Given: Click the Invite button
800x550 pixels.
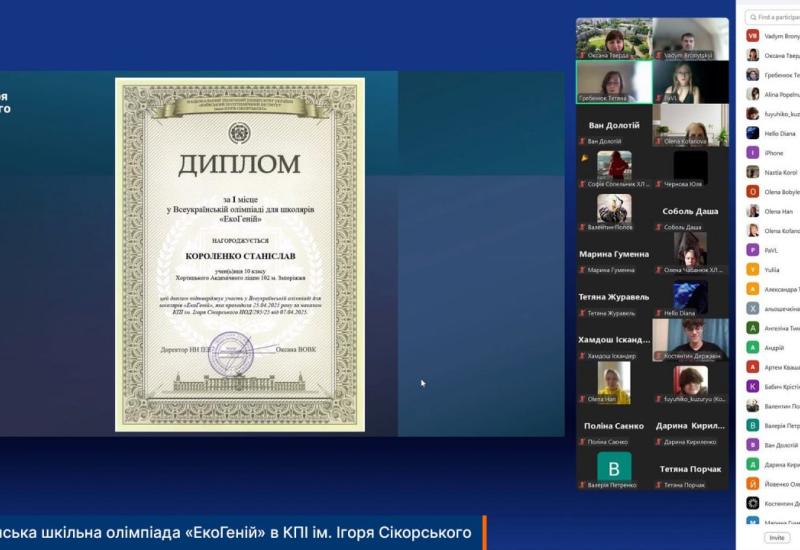Looking at the screenshot, I should click(x=777, y=537).
